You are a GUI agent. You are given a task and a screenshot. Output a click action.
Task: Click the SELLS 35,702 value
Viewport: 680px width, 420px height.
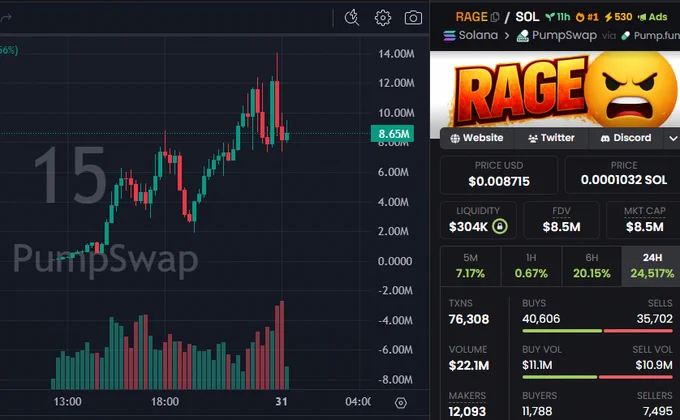pyautogui.click(x=654, y=319)
